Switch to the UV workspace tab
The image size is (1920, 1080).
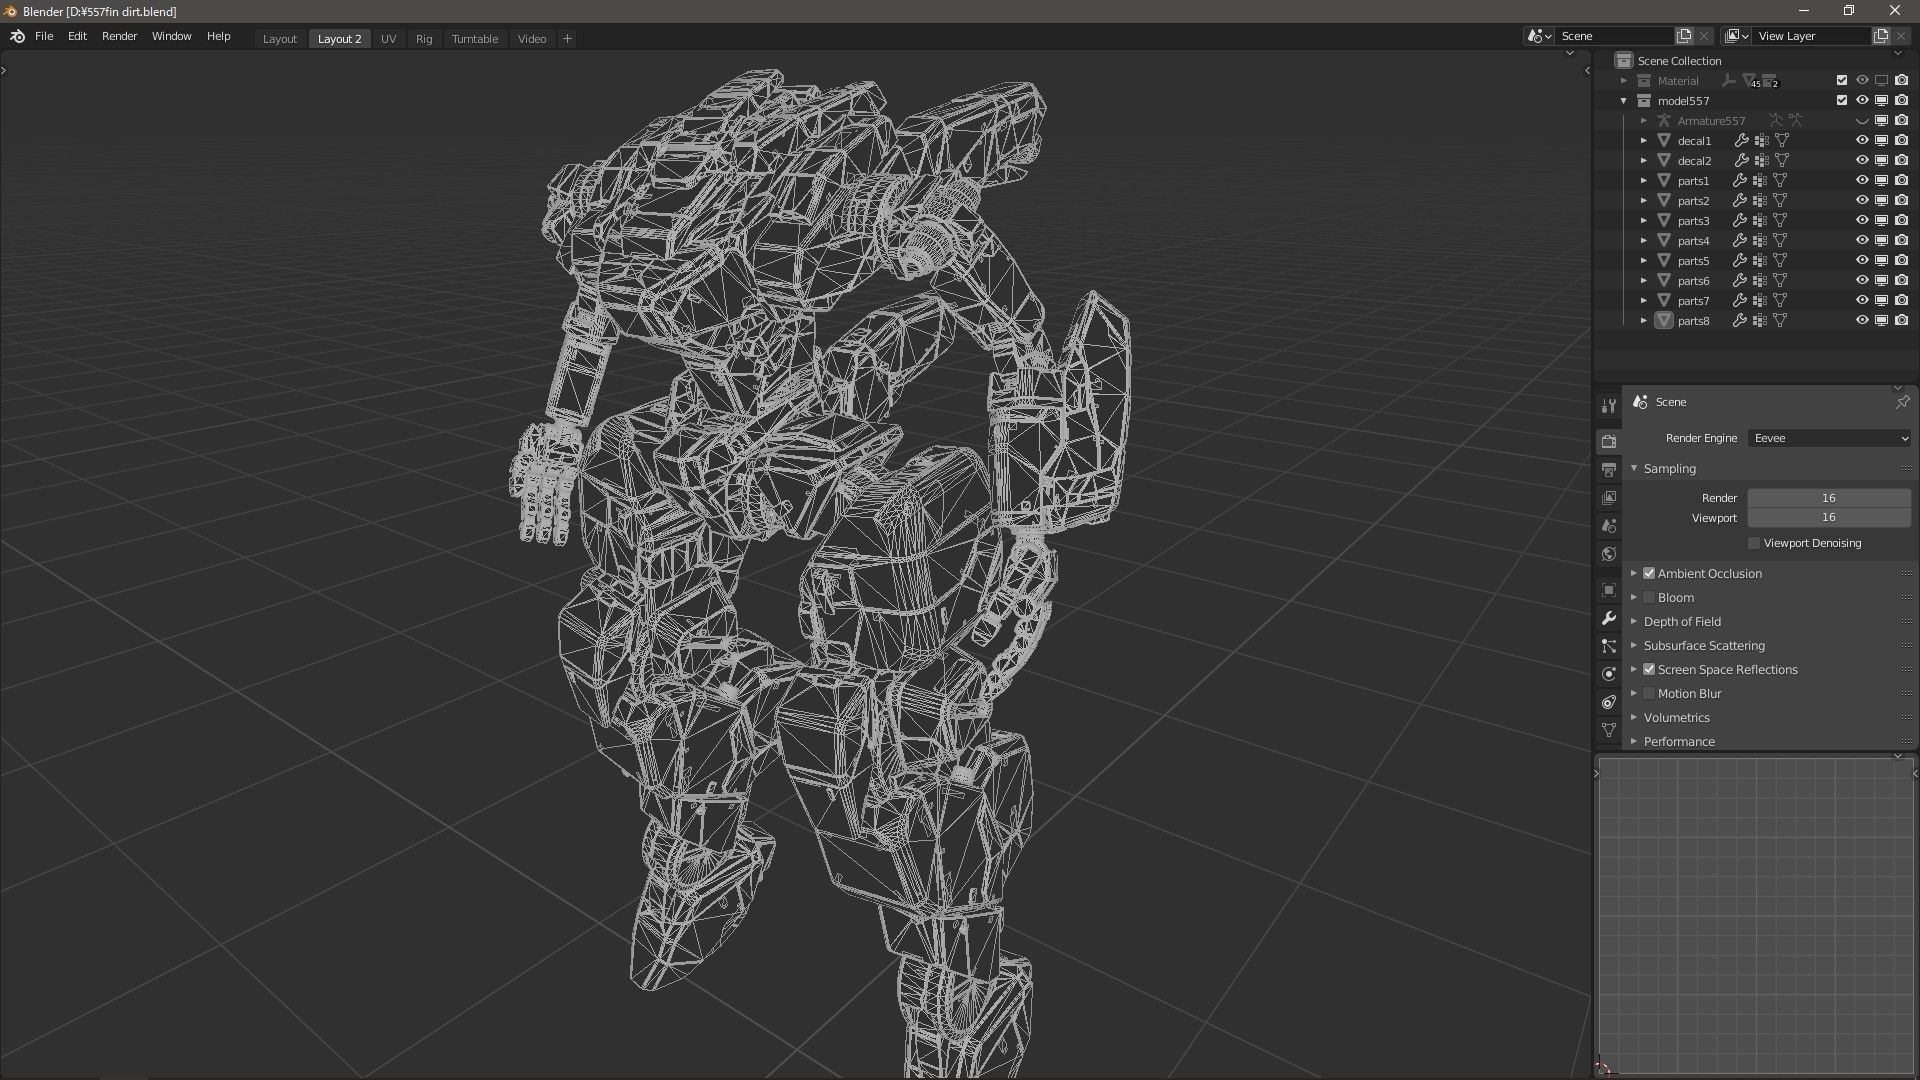click(x=388, y=39)
